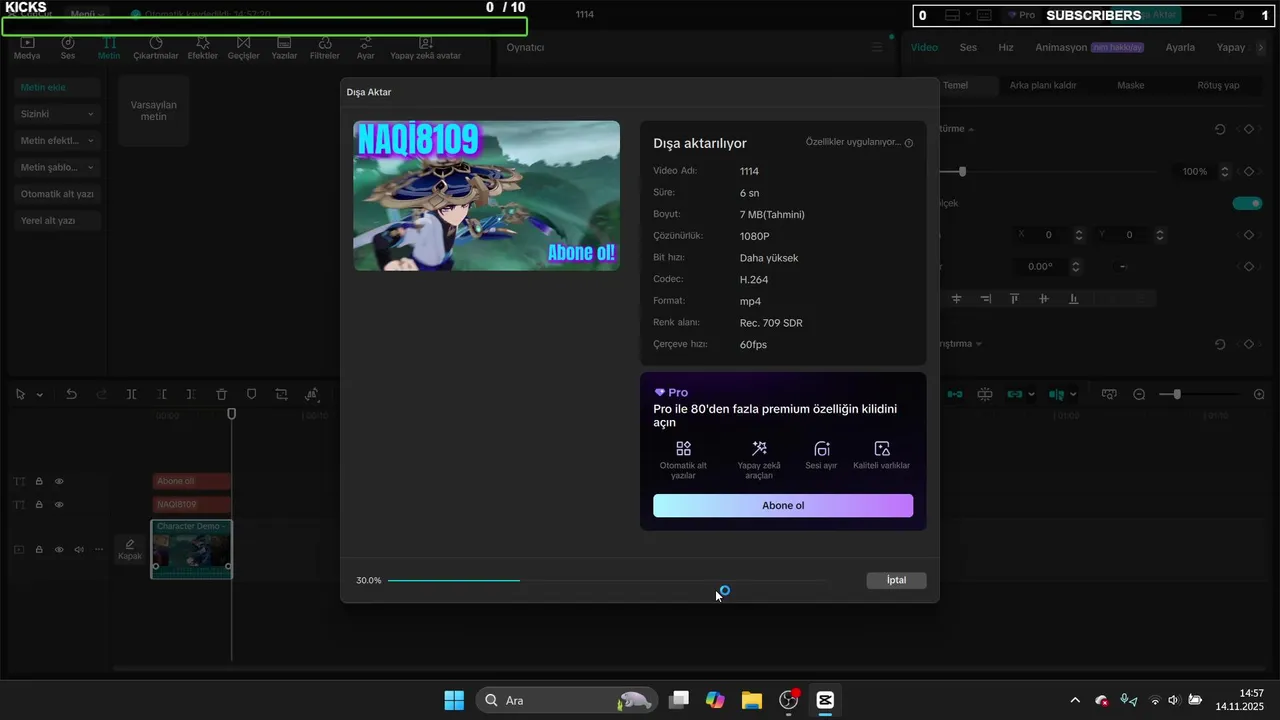Click the marker shield icon in timeline toolbar
Image resolution: width=1280 pixels, height=720 pixels.
[x=251, y=395]
